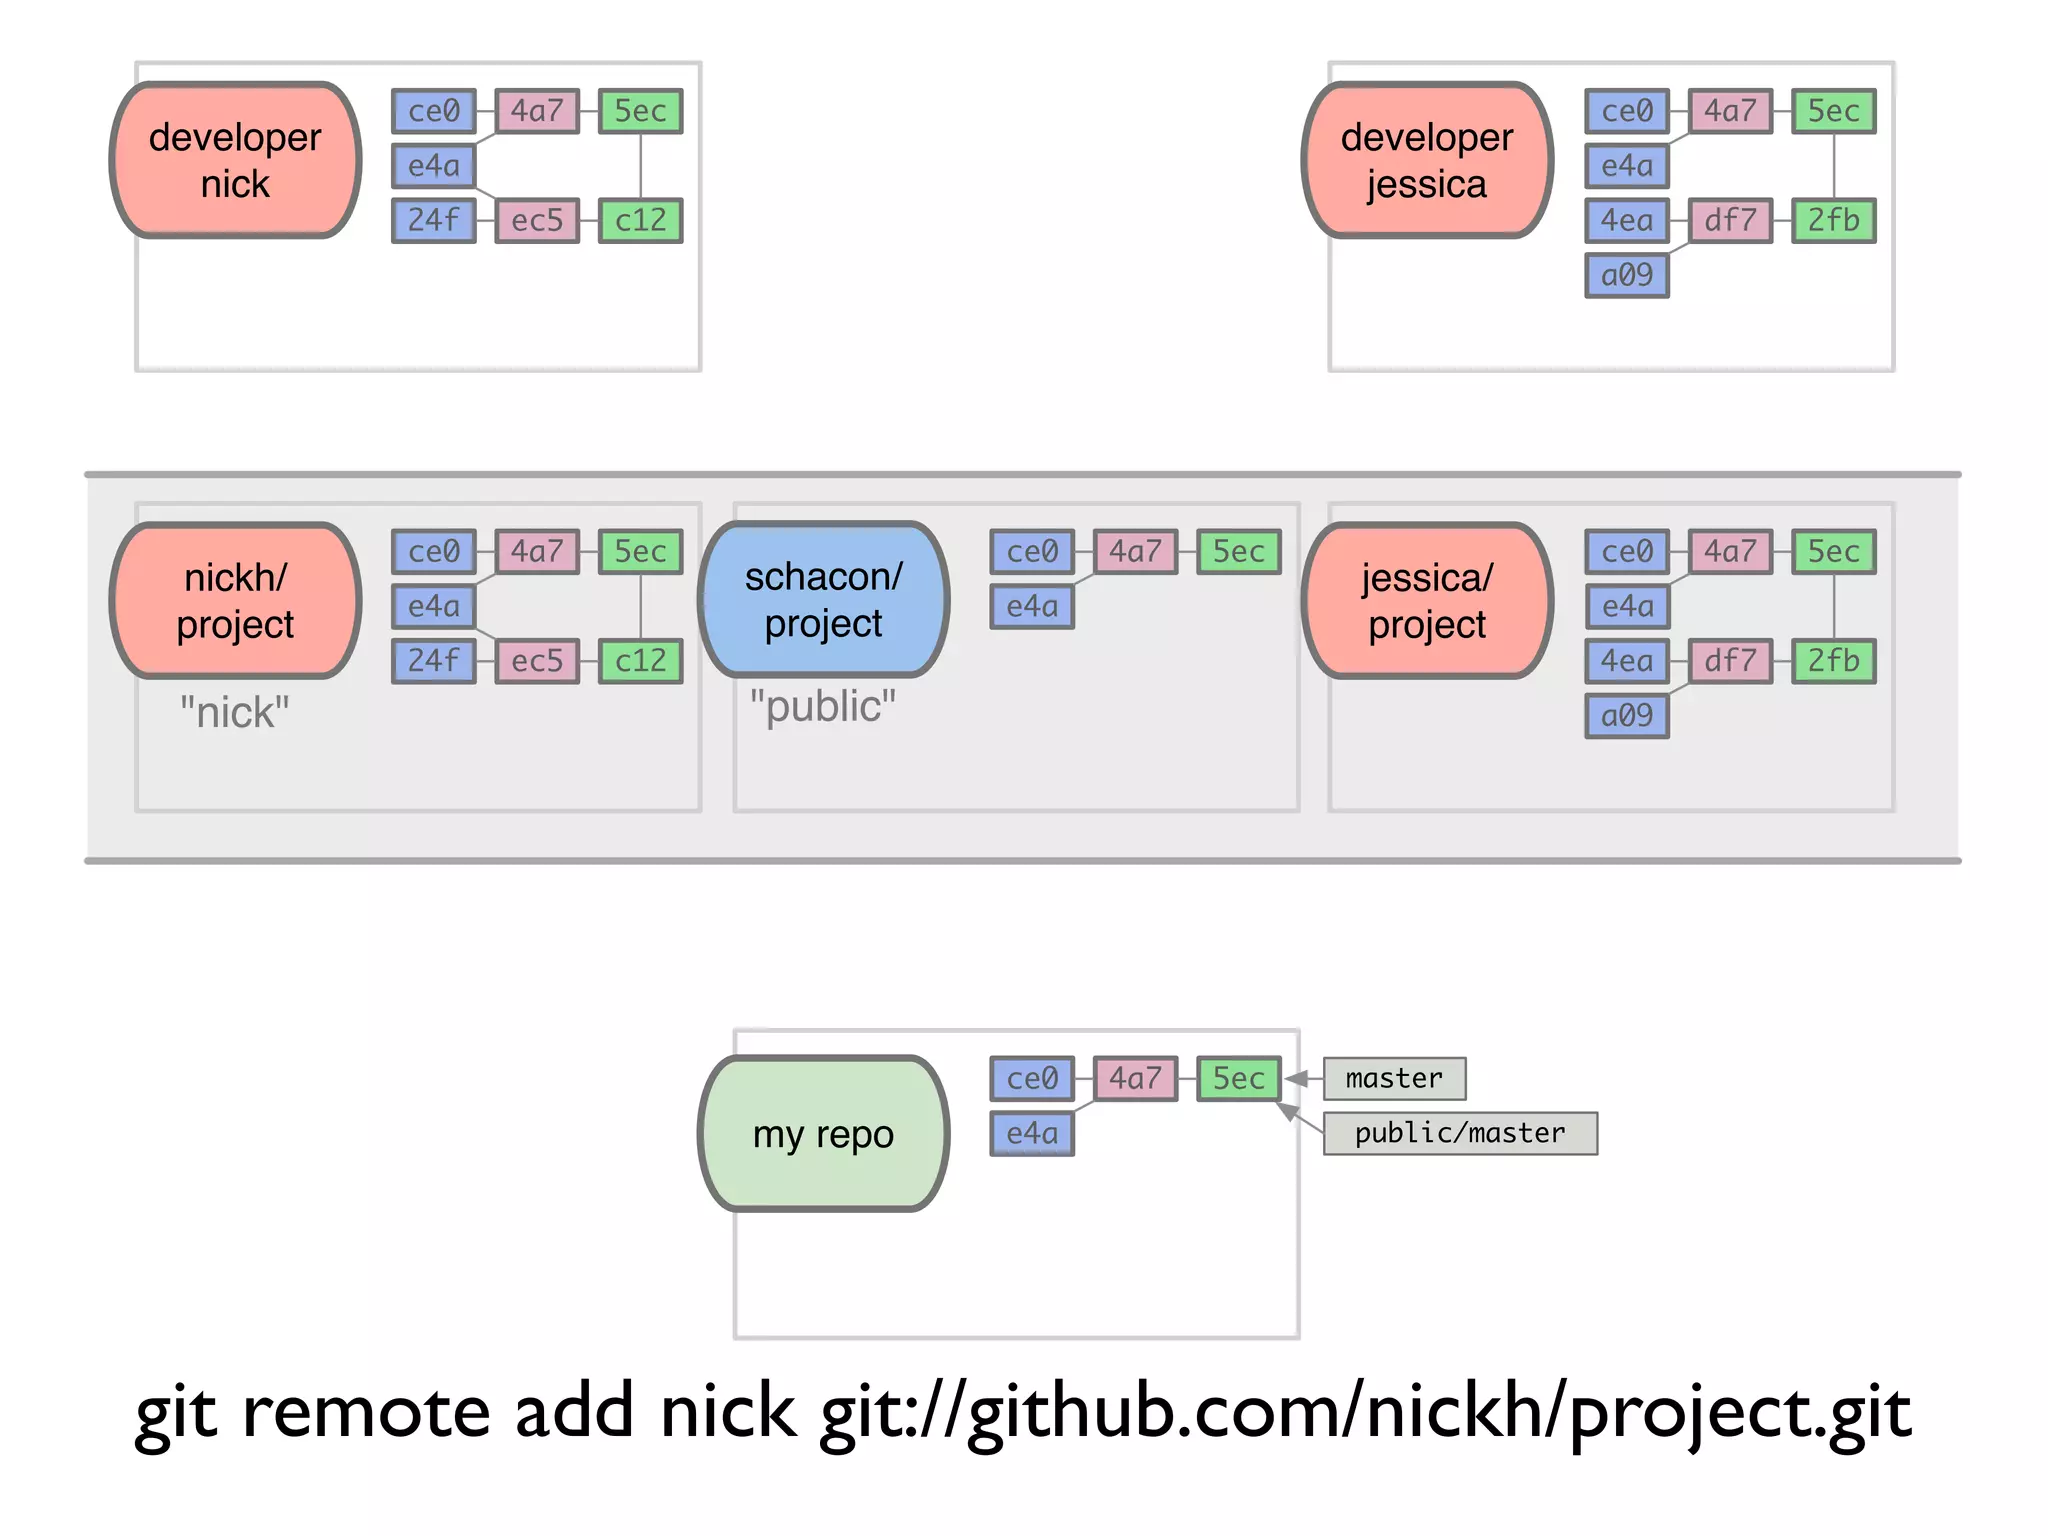Click the git remote add nick command text

[x=1023, y=1413]
